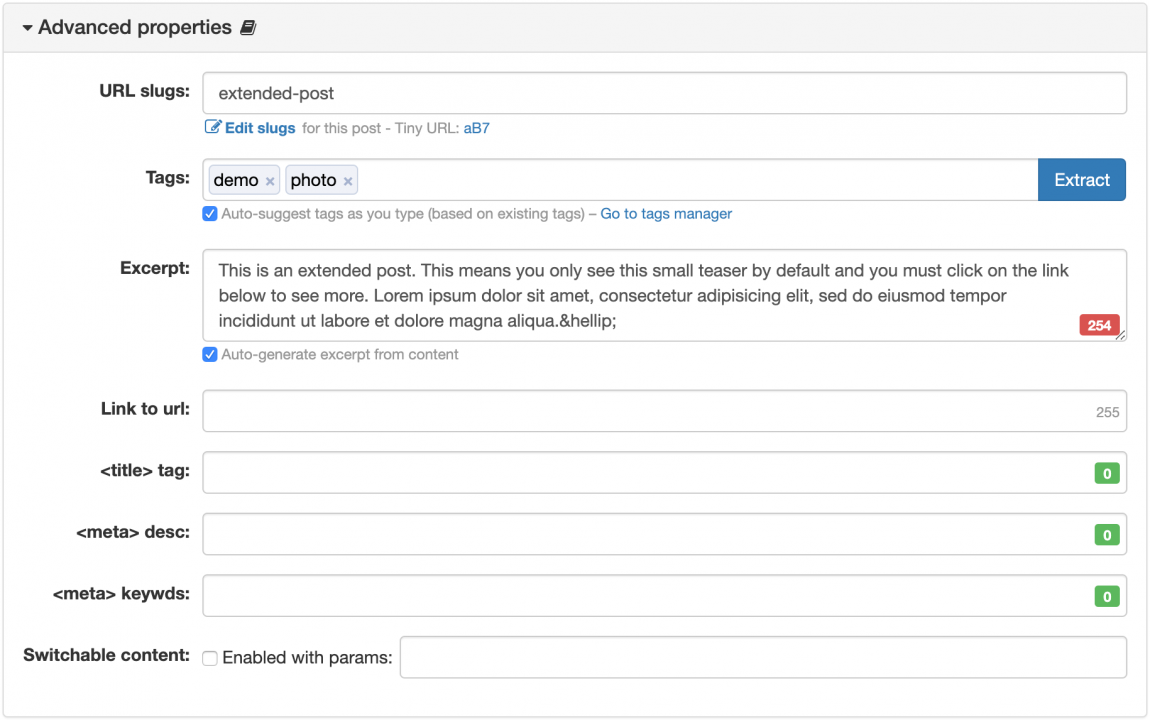Click the demo tag label
The width and height of the screenshot is (1150, 720).
(236, 180)
